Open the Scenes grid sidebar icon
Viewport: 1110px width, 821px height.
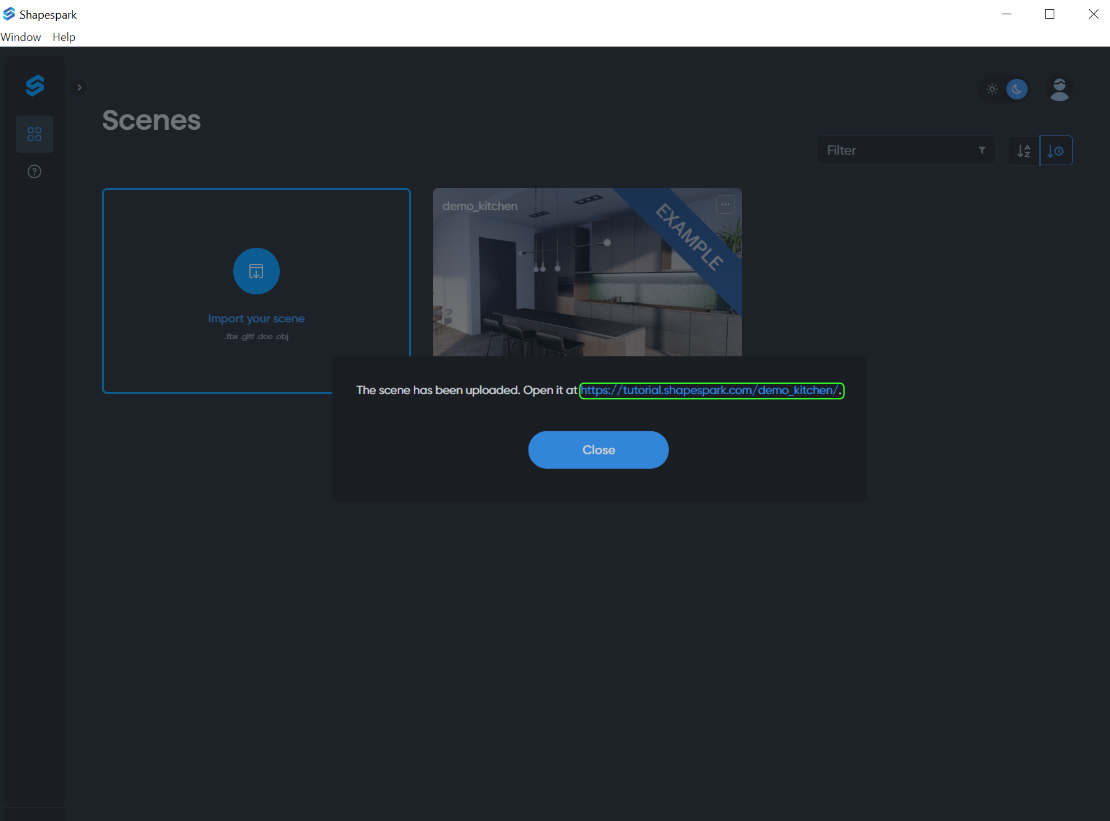click(x=34, y=134)
